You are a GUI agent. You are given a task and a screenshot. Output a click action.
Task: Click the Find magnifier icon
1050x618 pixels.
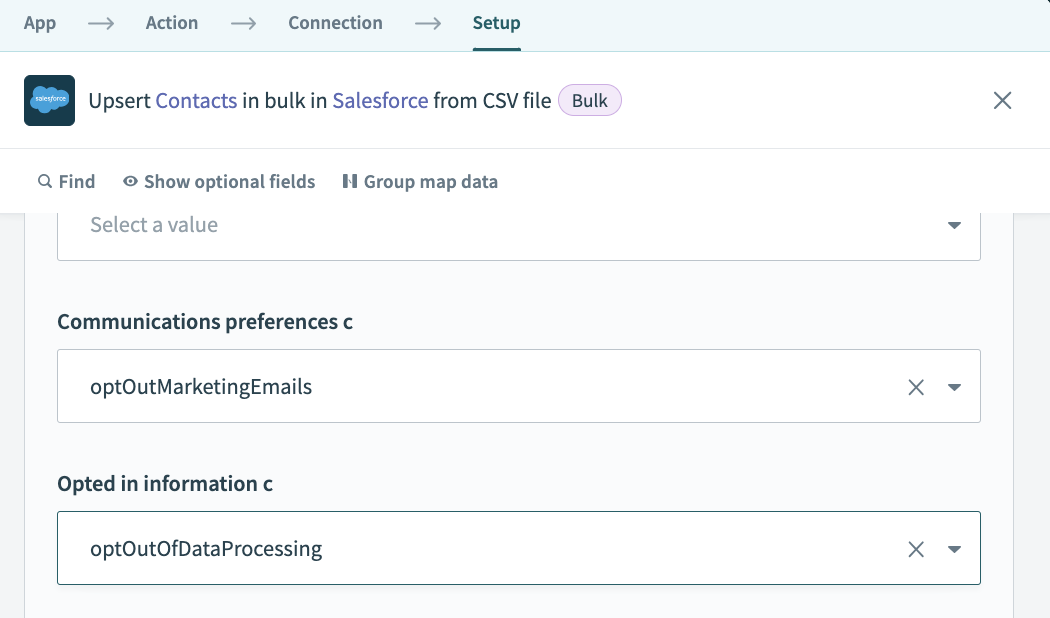44,182
